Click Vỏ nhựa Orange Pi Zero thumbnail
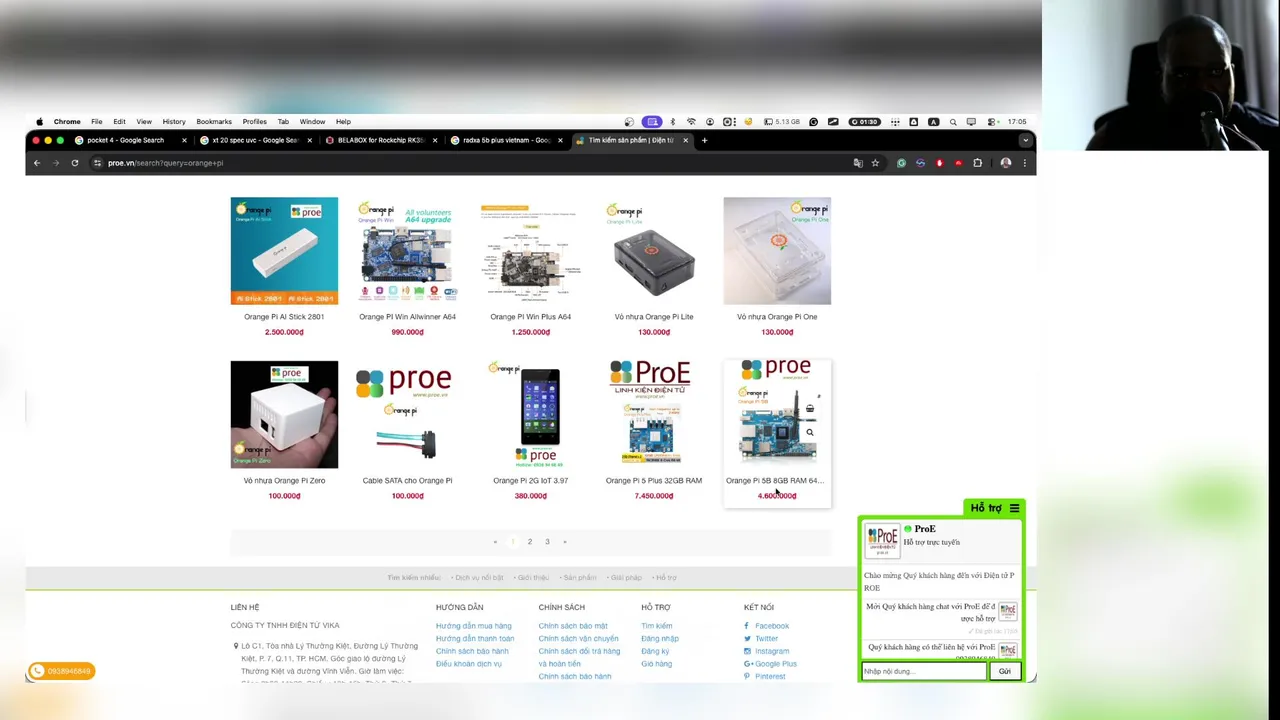Screen dimensions: 1280x720 click(x=284, y=414)
